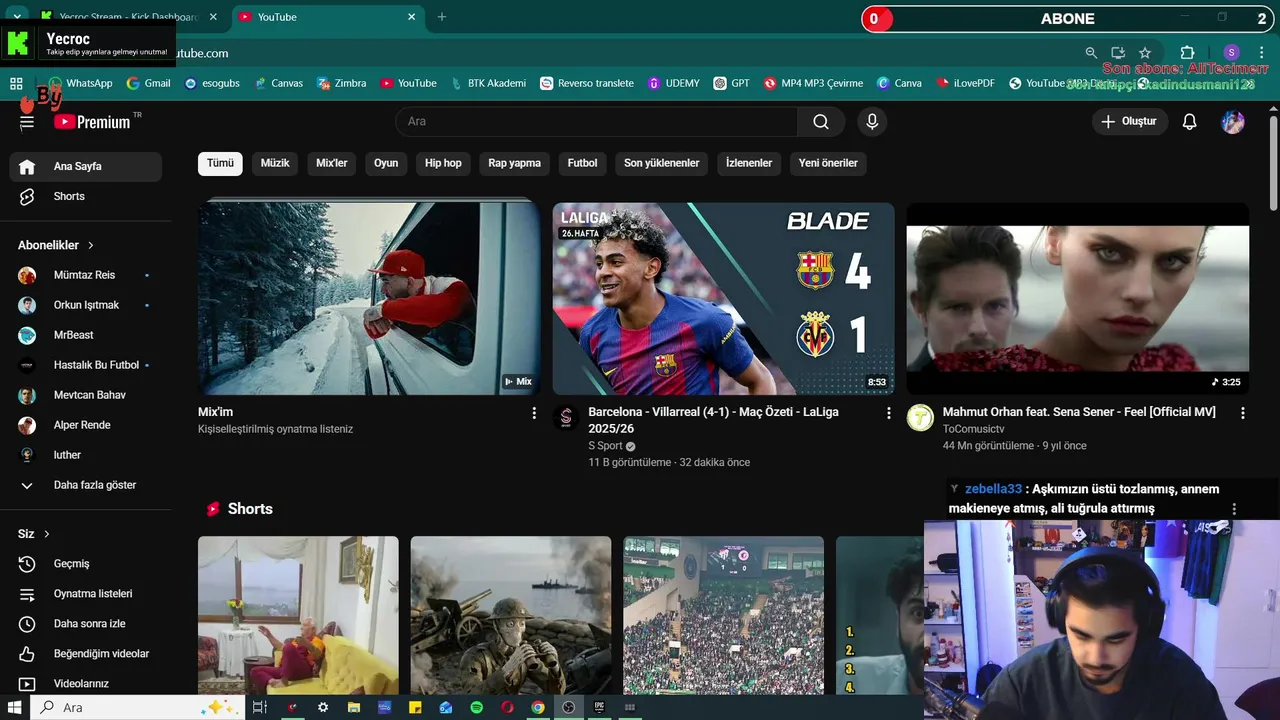Open Spotify from the taskbar

pos(477,707)
